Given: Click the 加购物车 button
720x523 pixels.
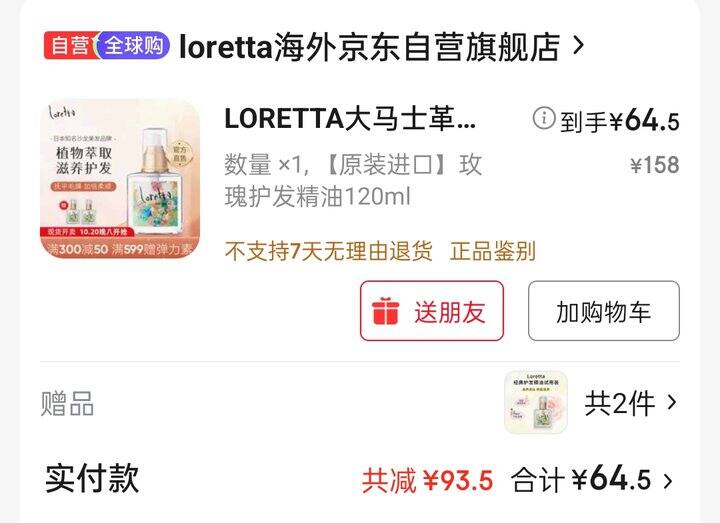Looking at the screenshot, I should click(x=604, y=311).
